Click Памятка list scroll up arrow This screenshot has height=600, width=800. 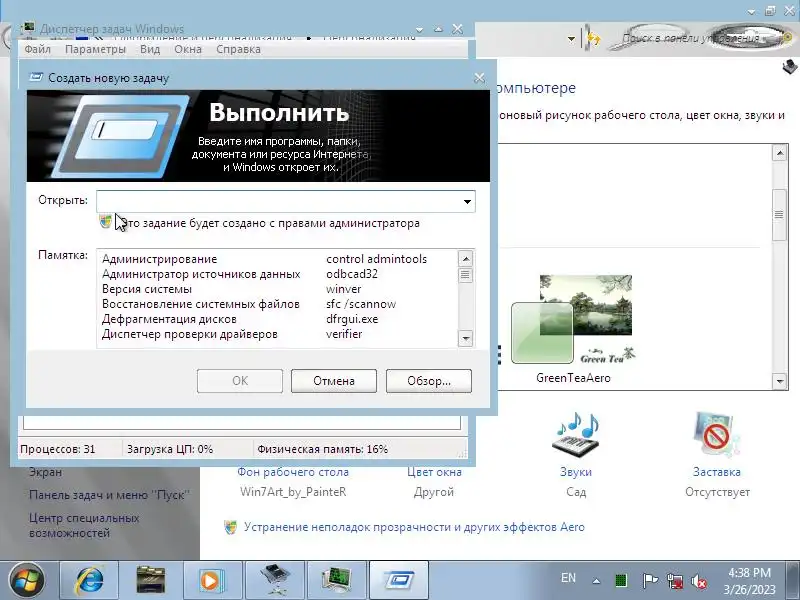pyautogui.click(x=465, y=259)
